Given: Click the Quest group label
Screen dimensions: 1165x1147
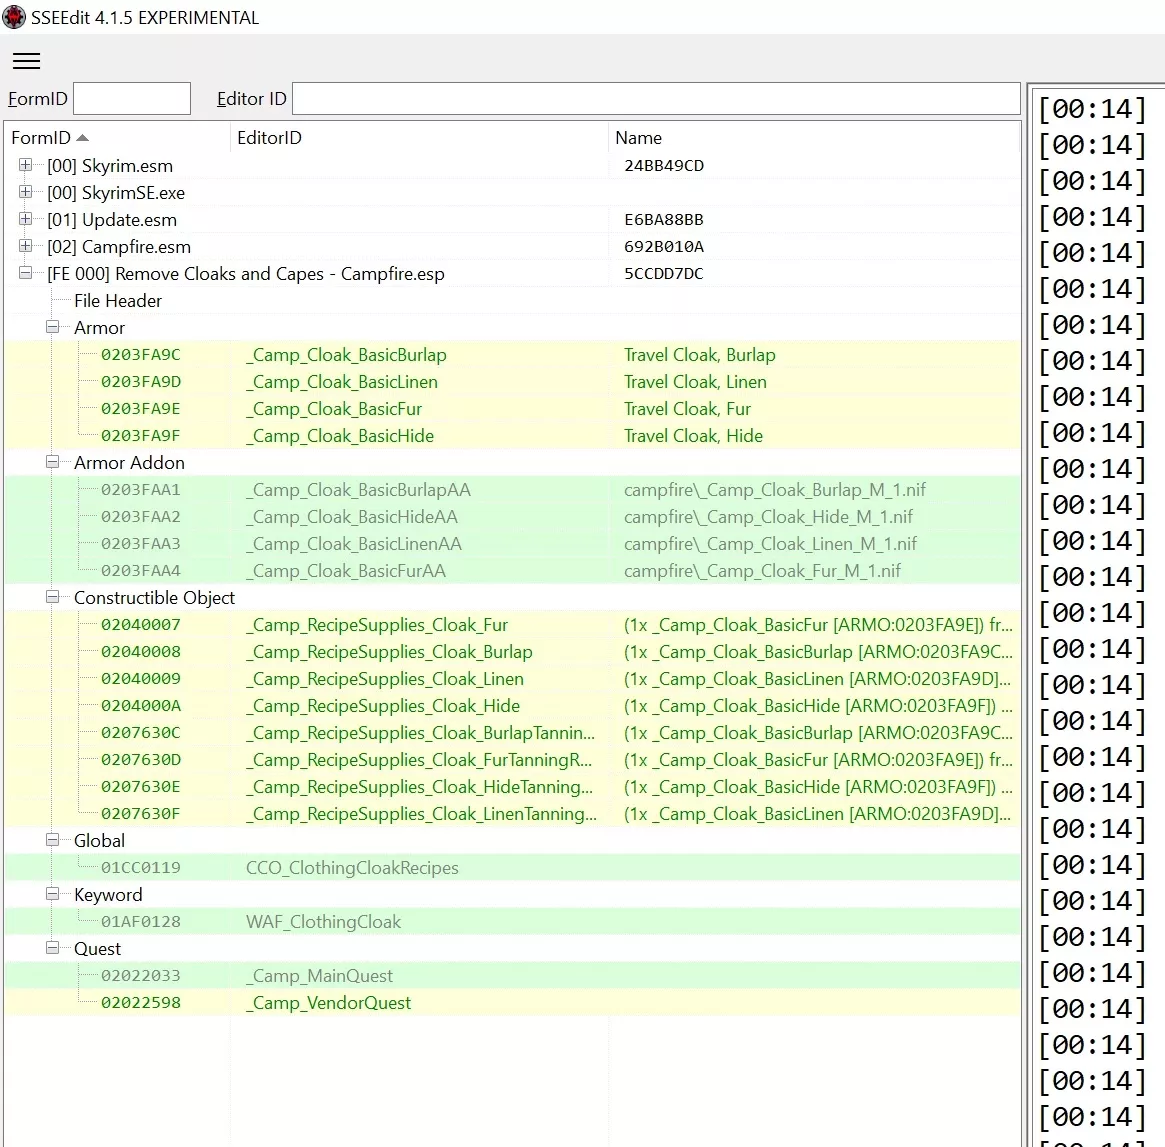Looking at the screenshot, I should point(97,949).
